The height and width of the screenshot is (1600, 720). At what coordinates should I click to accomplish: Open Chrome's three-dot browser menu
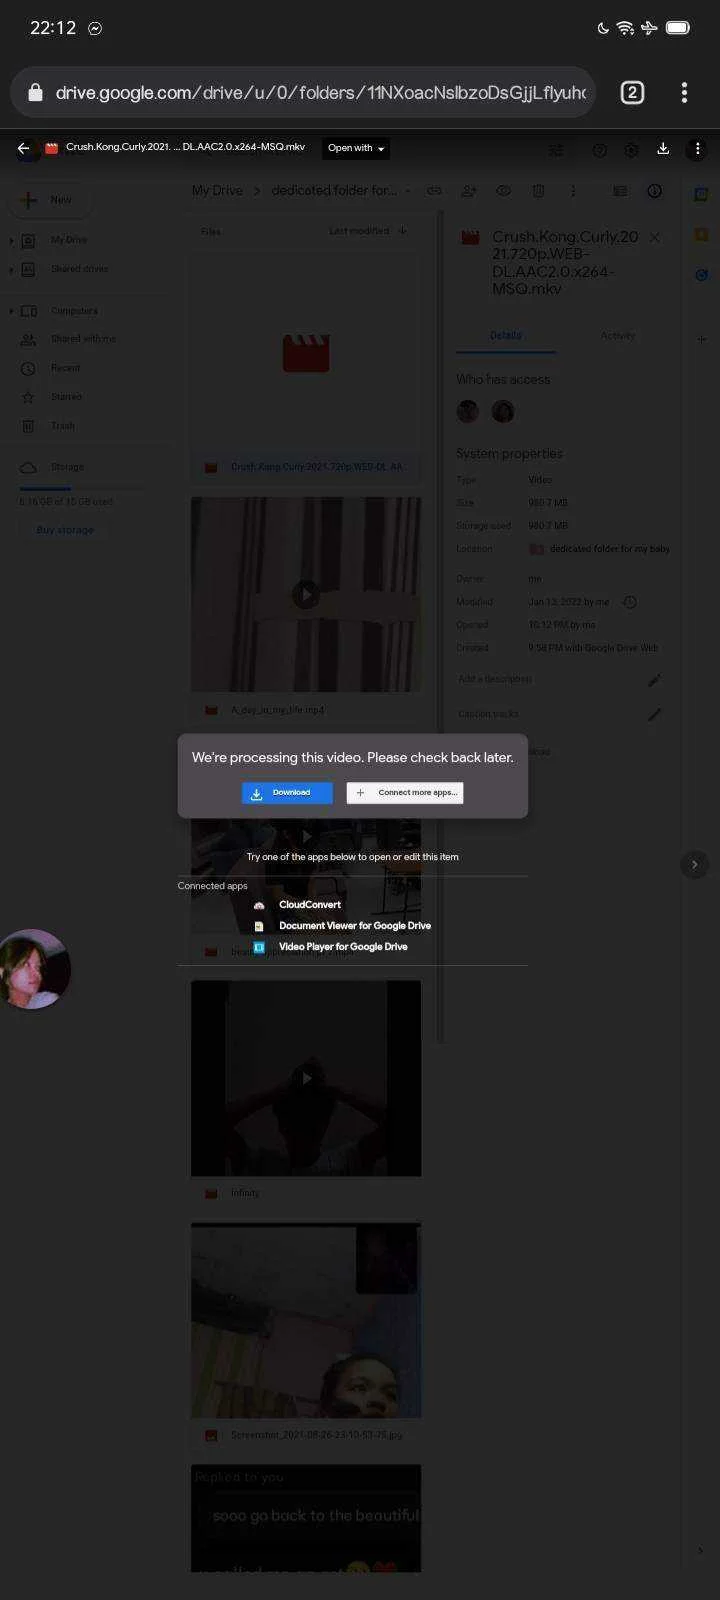(x=684, y=93)
